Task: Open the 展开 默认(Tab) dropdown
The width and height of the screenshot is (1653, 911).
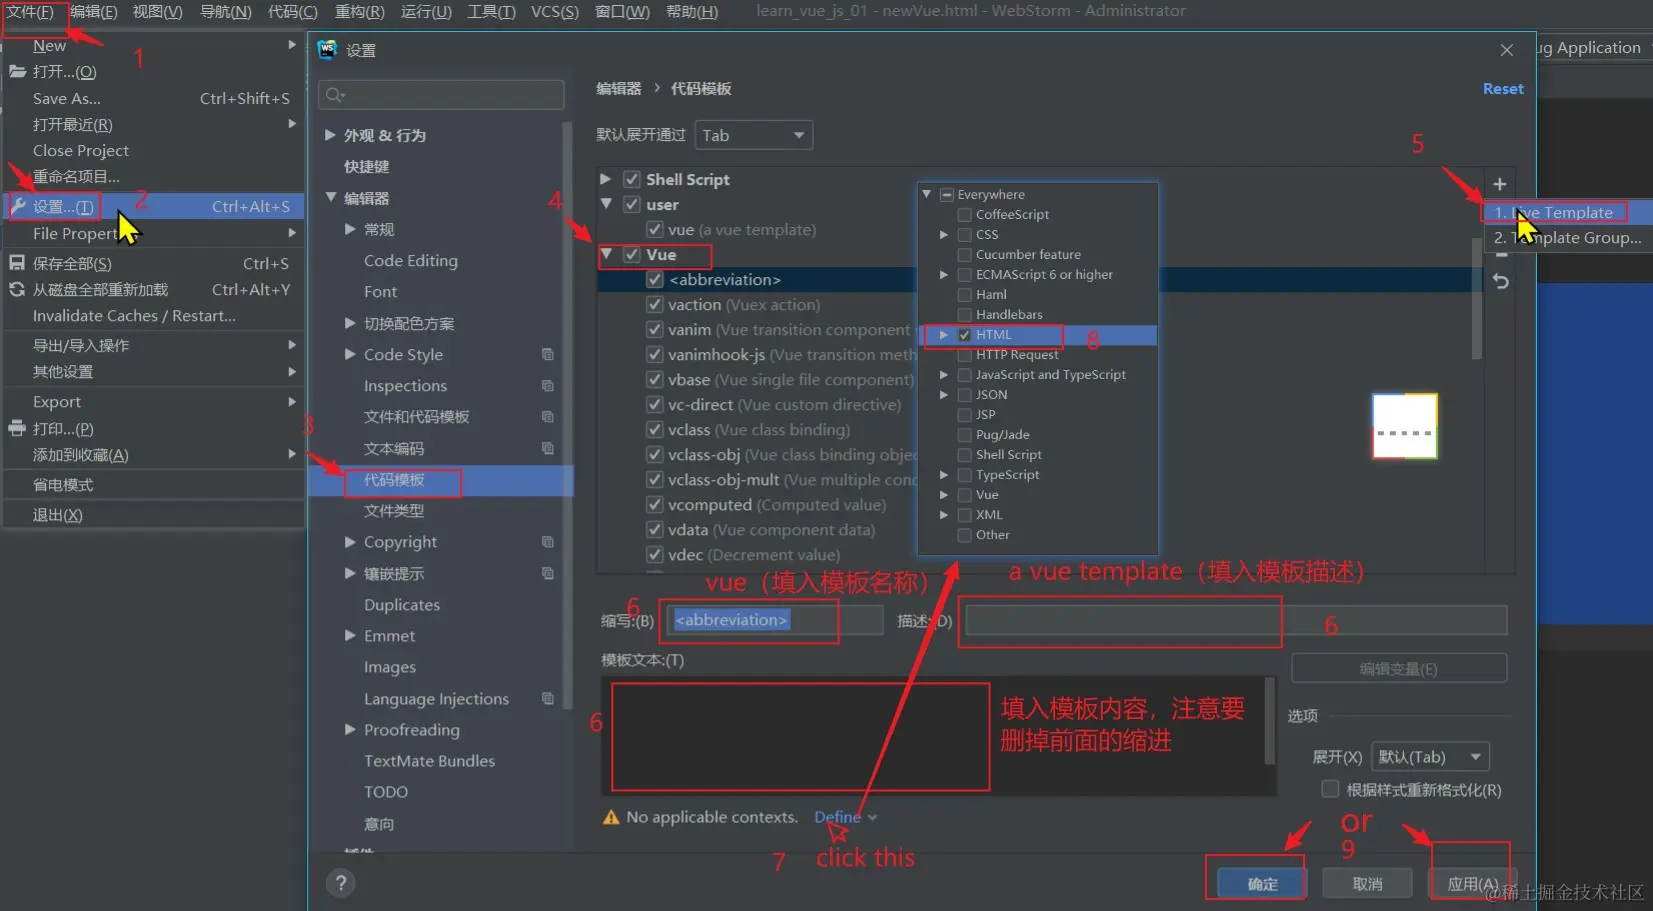Action: 1431,757
